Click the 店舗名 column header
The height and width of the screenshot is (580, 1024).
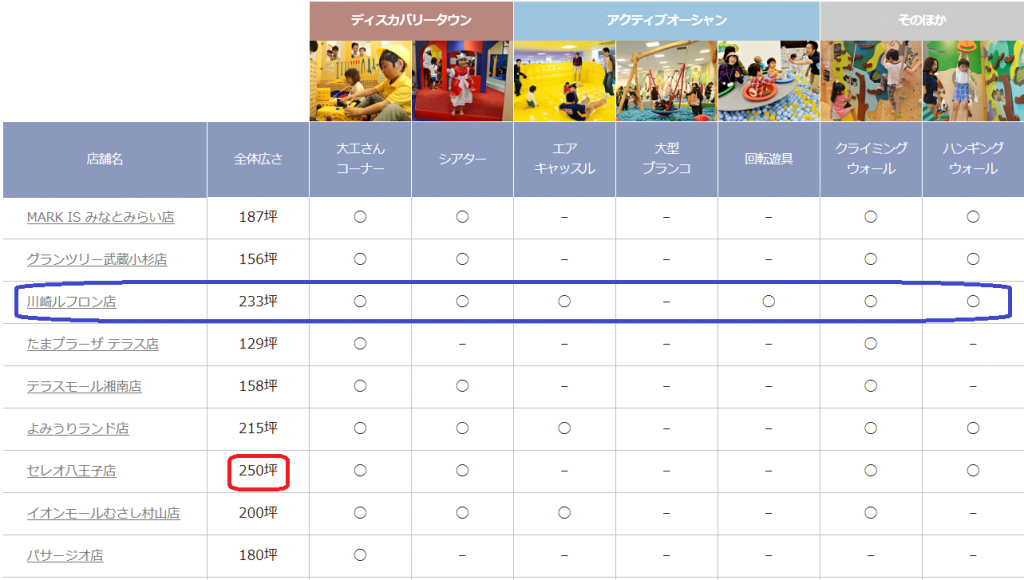click(x=104, y=159)
